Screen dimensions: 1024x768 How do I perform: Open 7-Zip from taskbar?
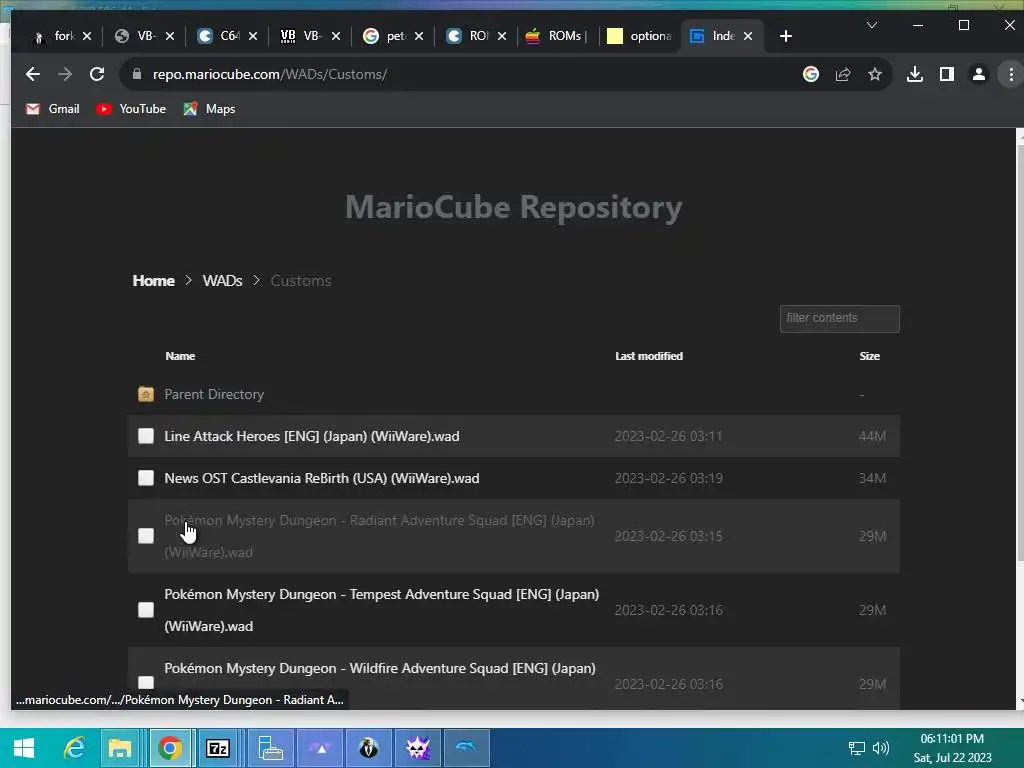click(217, 748)
